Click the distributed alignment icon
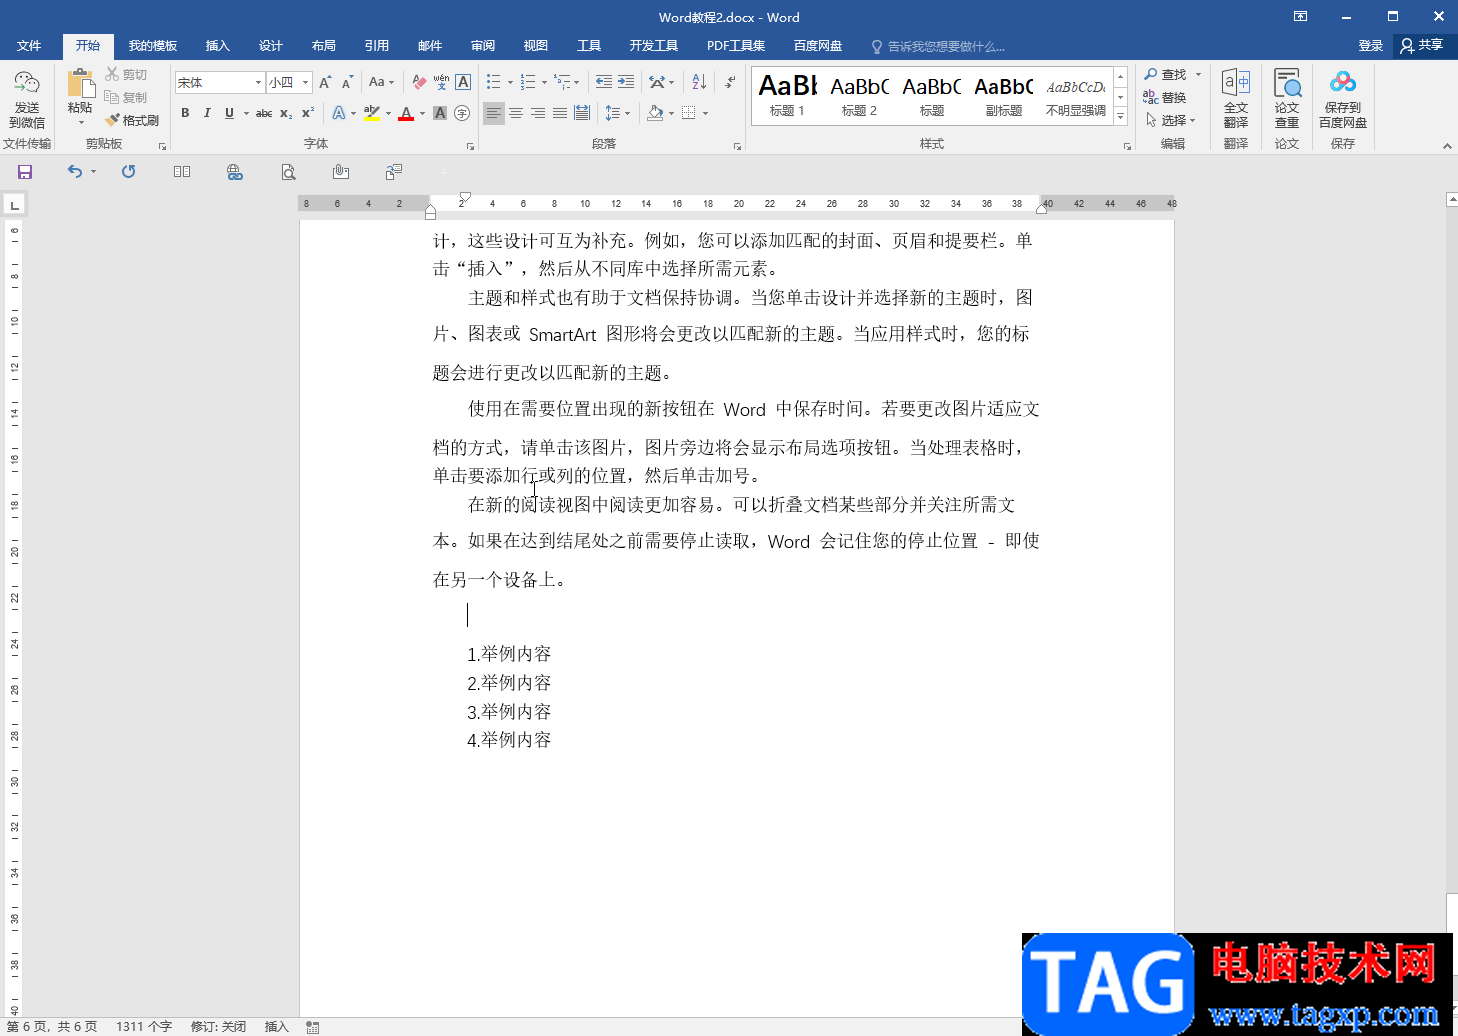This screenshot has width=1458, height=1036. point(582,113)
